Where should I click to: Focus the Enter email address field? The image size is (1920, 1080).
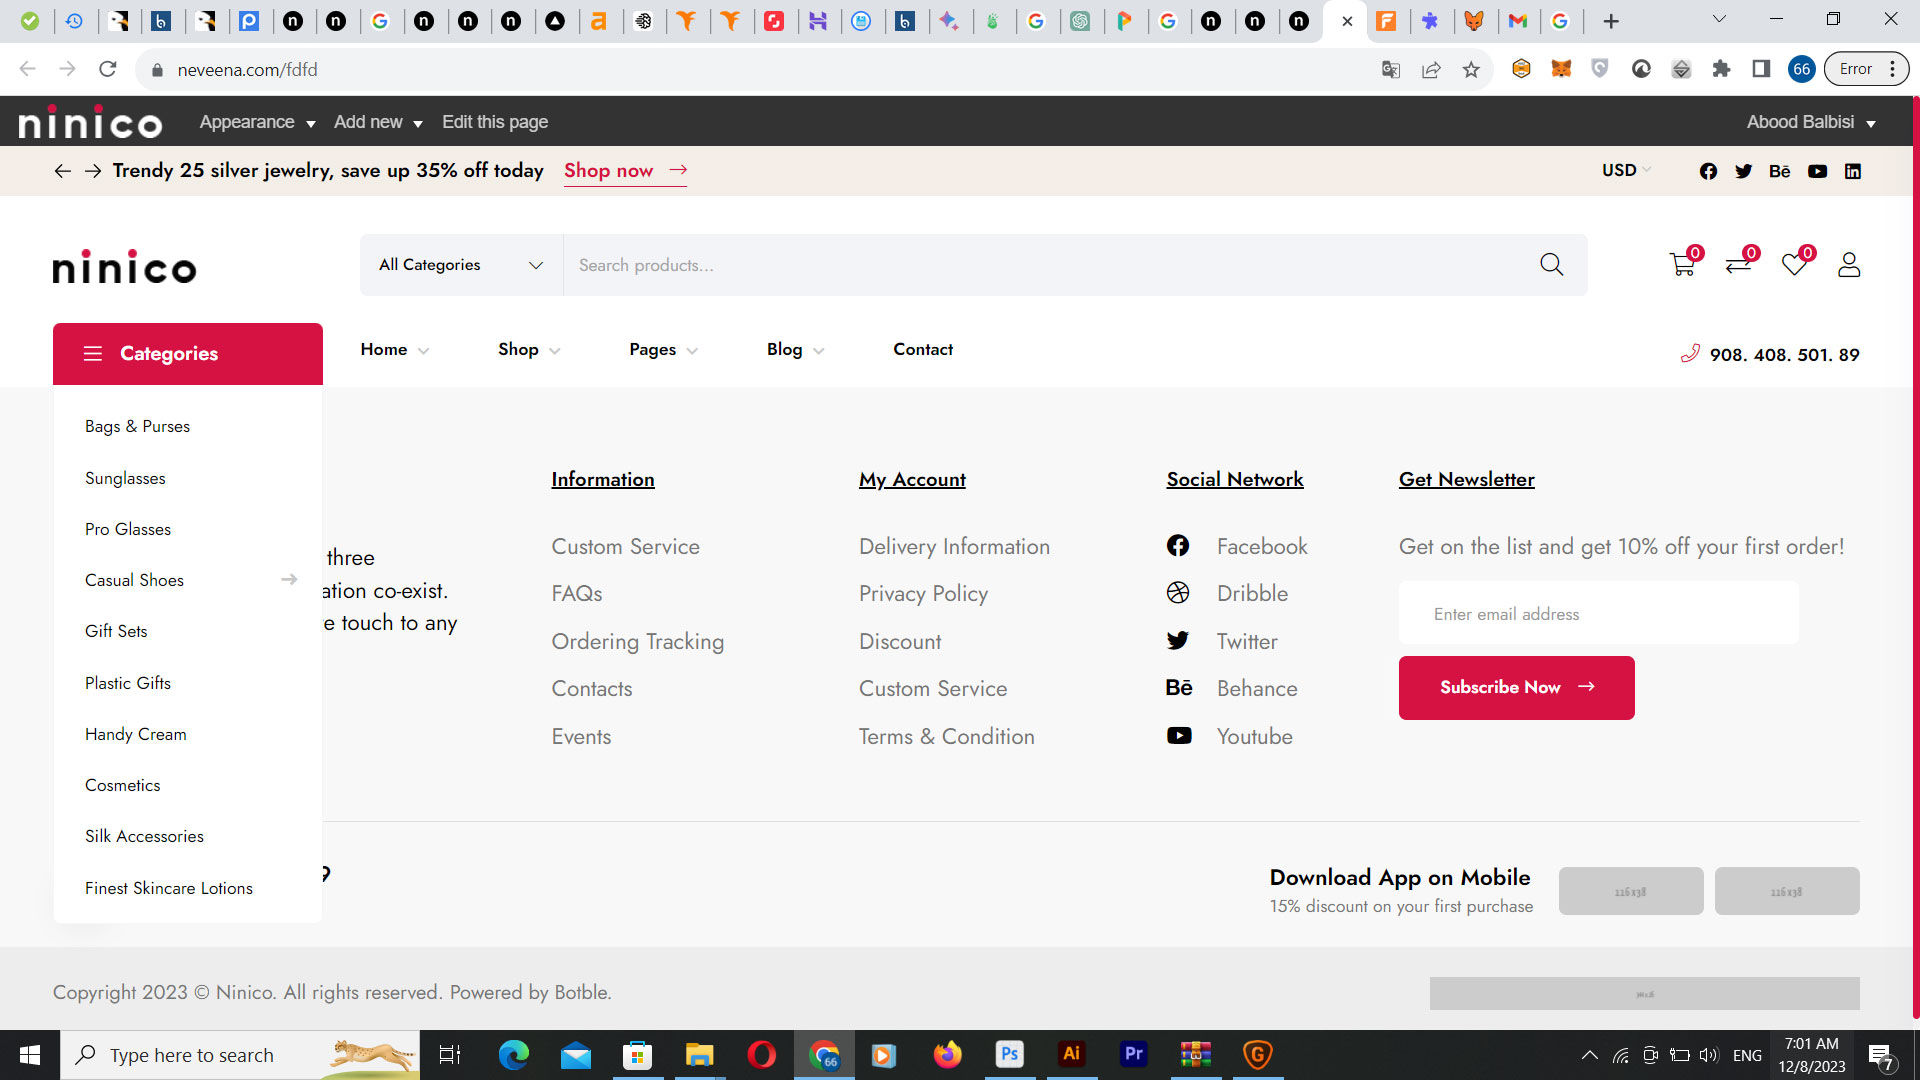pos(1598,614)
